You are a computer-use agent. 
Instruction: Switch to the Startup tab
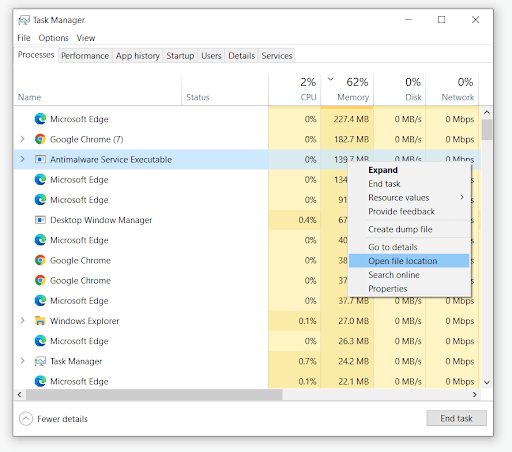pos(180,56)
